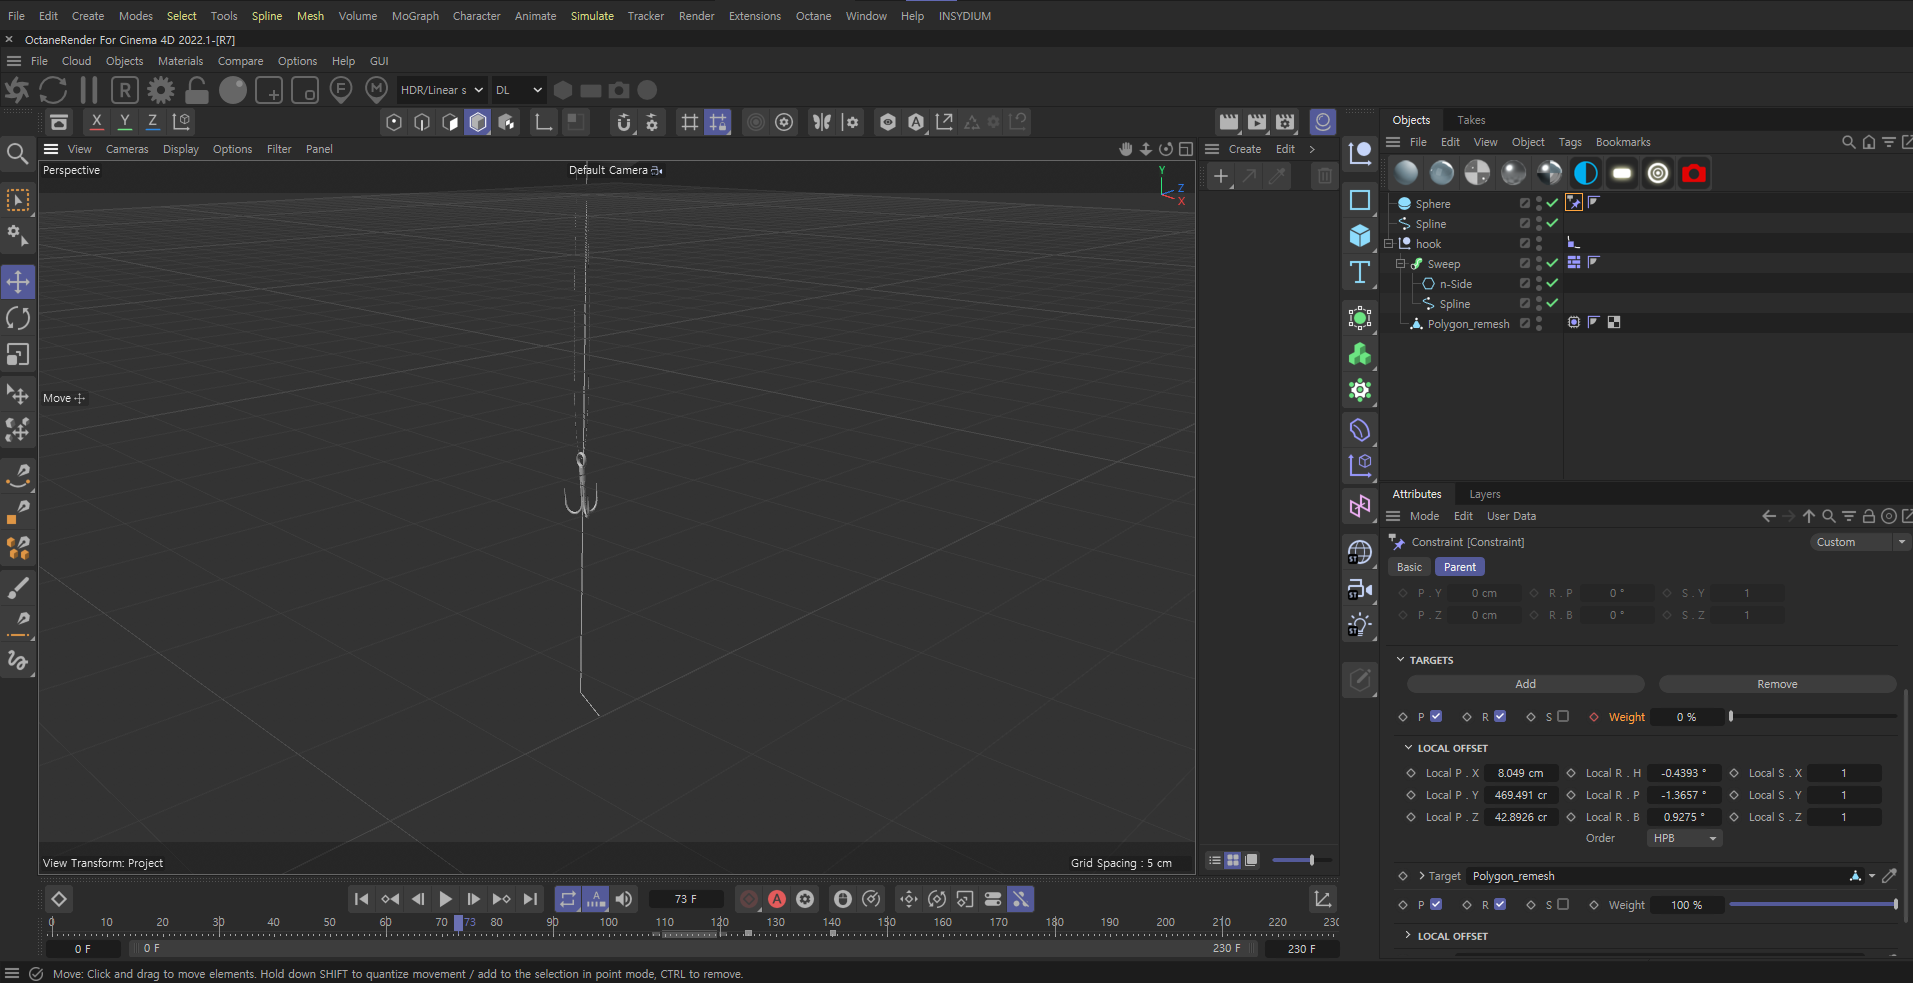Switch to the Layers tab
Image resolution: width=1913 pixels, height=983 pixels.
(x=1485, y=494)
